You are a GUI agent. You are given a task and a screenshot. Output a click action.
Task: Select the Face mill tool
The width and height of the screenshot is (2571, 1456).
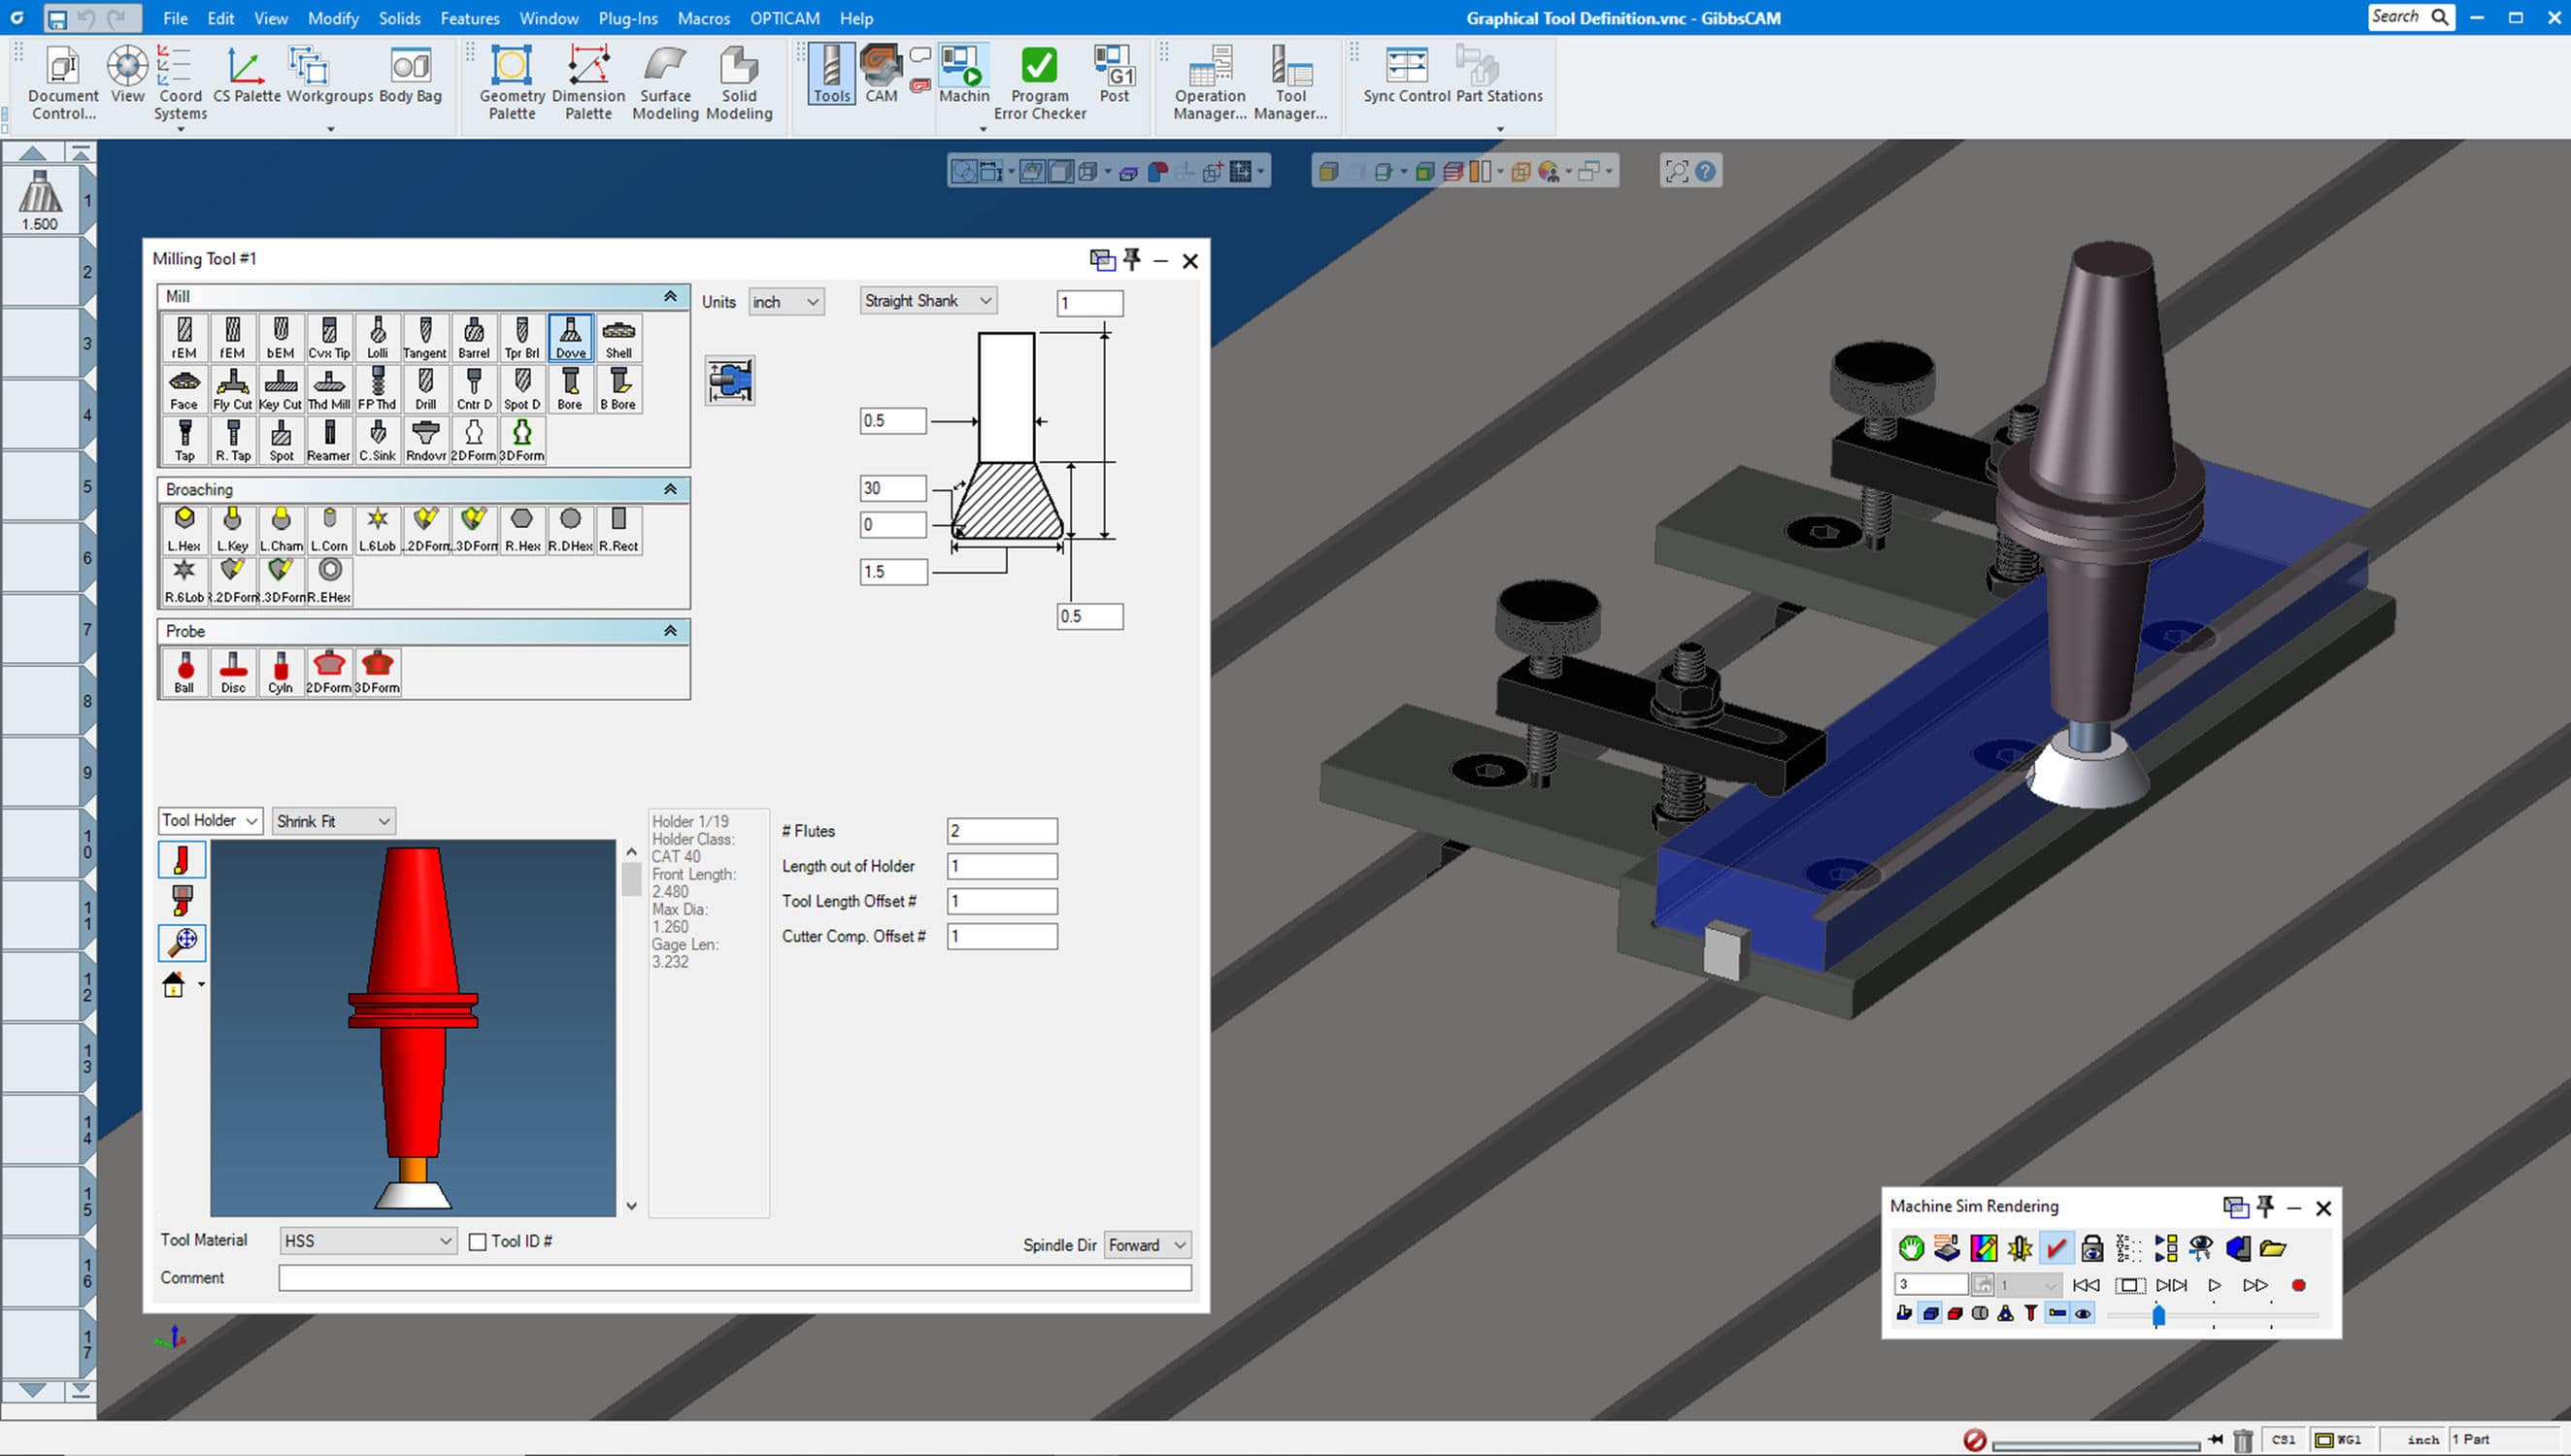(x=184, y=389)
